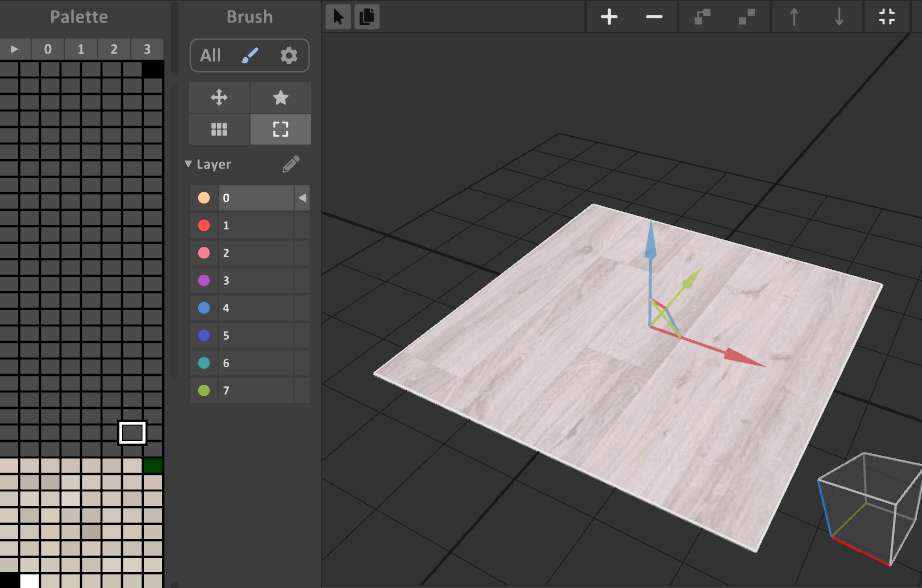
Task: Select the arrow pointer tool in top toolbar
Action: click(338, 17)
